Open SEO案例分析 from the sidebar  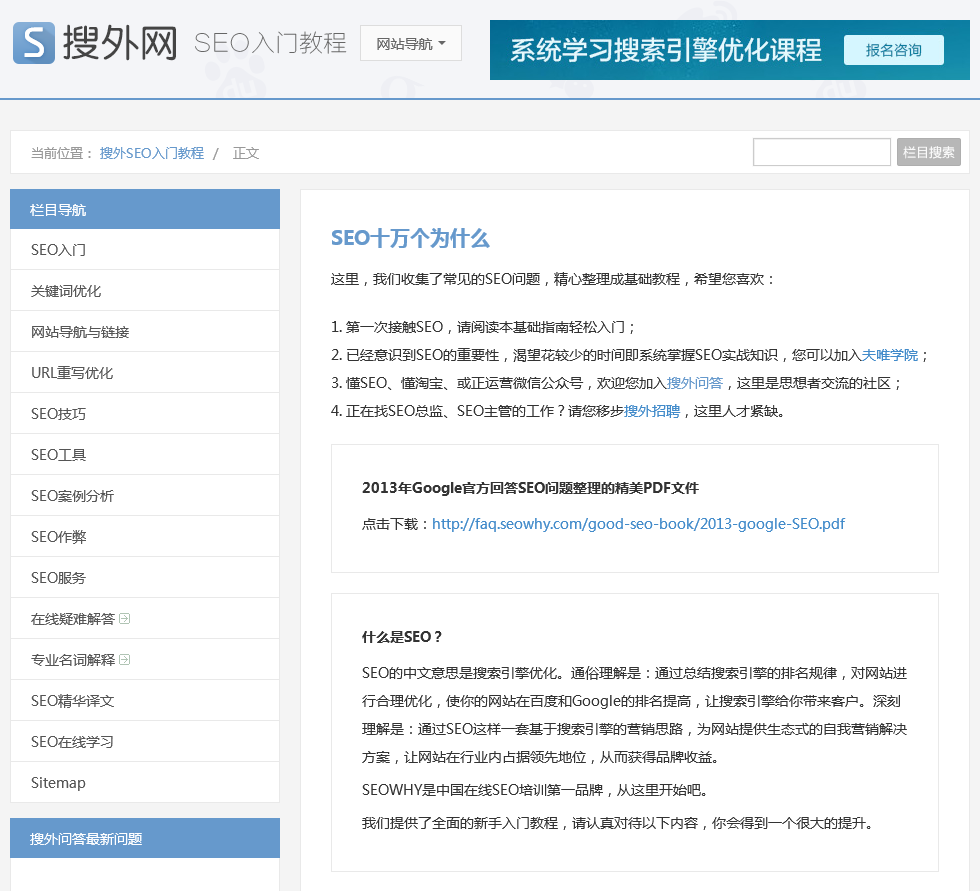pos(72,496)
